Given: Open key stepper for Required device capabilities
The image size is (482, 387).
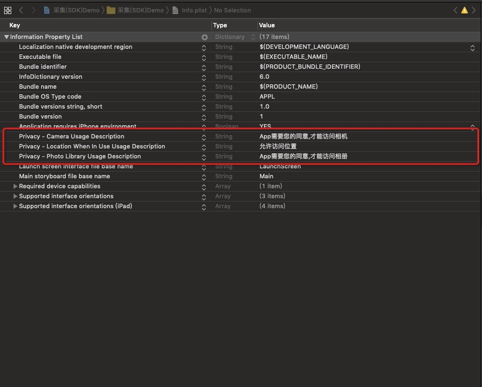Looking at the screenshot, I should (204, 187).
